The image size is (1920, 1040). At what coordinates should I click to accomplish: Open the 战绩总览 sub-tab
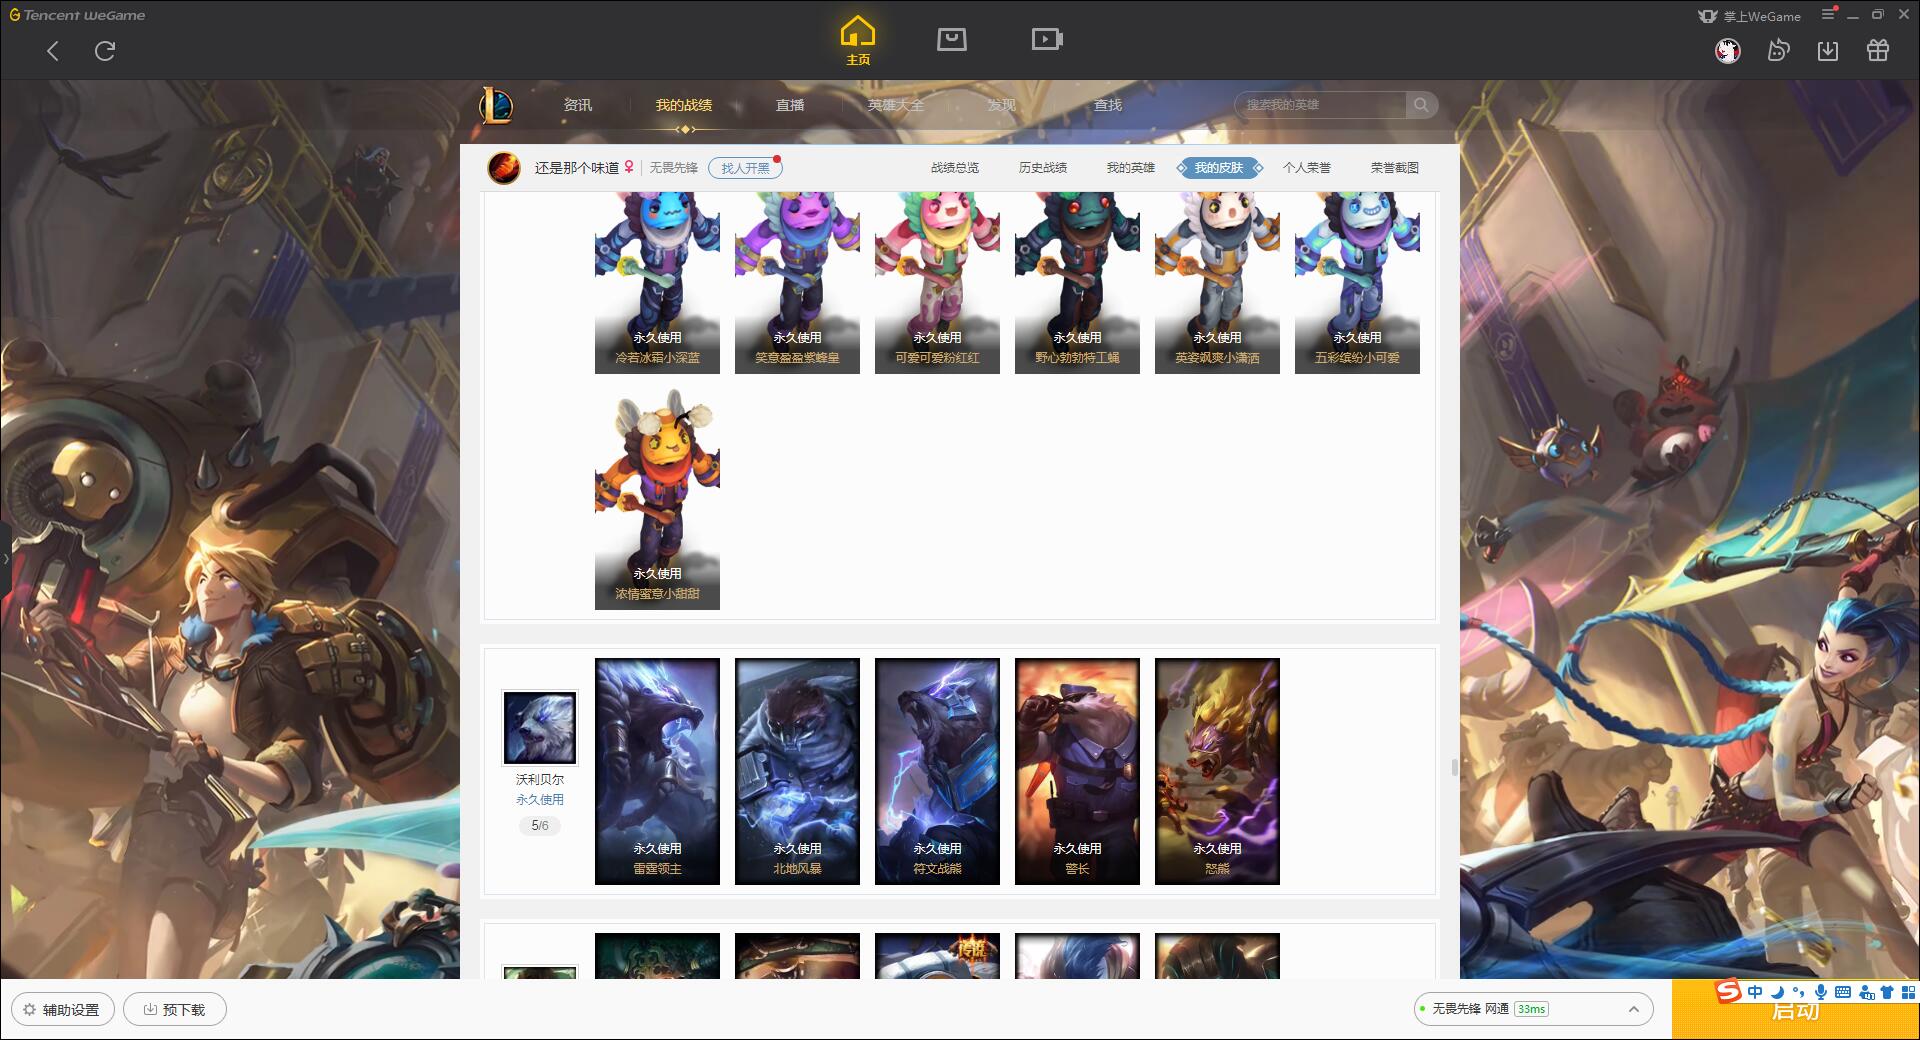point(955,168)
